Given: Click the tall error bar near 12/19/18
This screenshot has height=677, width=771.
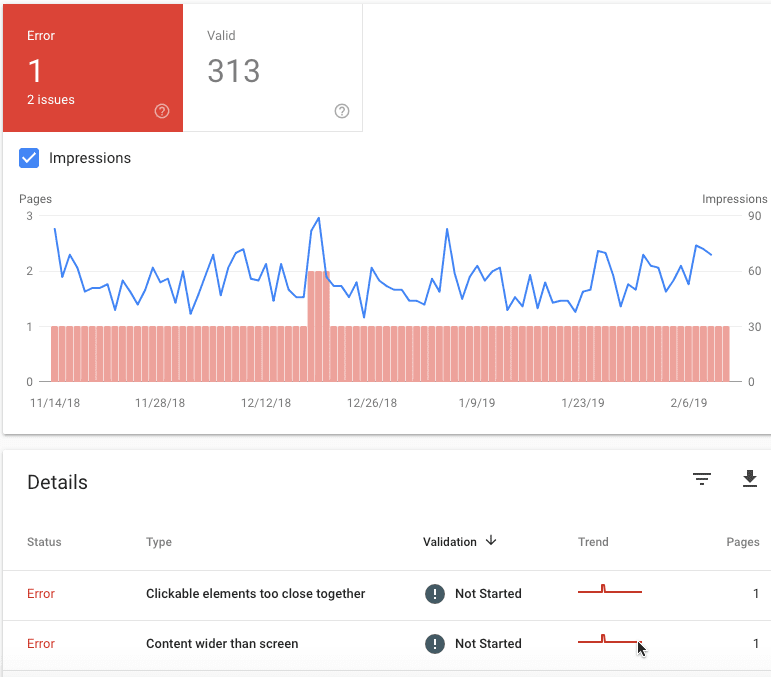Looking at the screenshot, I should pyautogui.click(x=319, y=326).
